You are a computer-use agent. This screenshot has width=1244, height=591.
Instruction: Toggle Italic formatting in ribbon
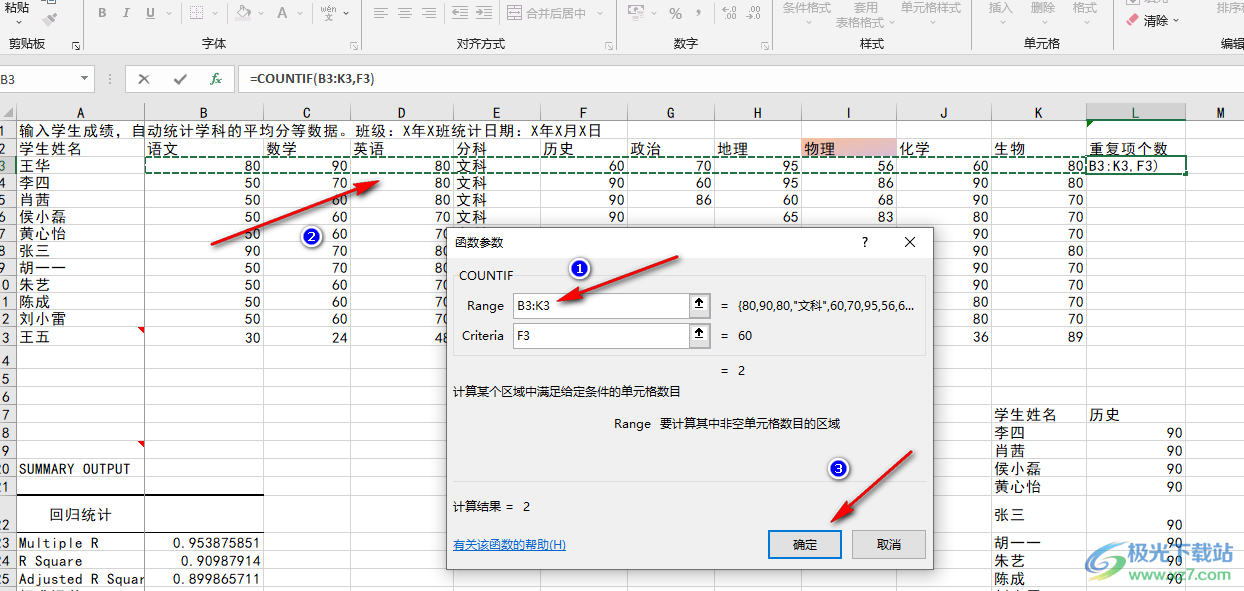point(127,13)
